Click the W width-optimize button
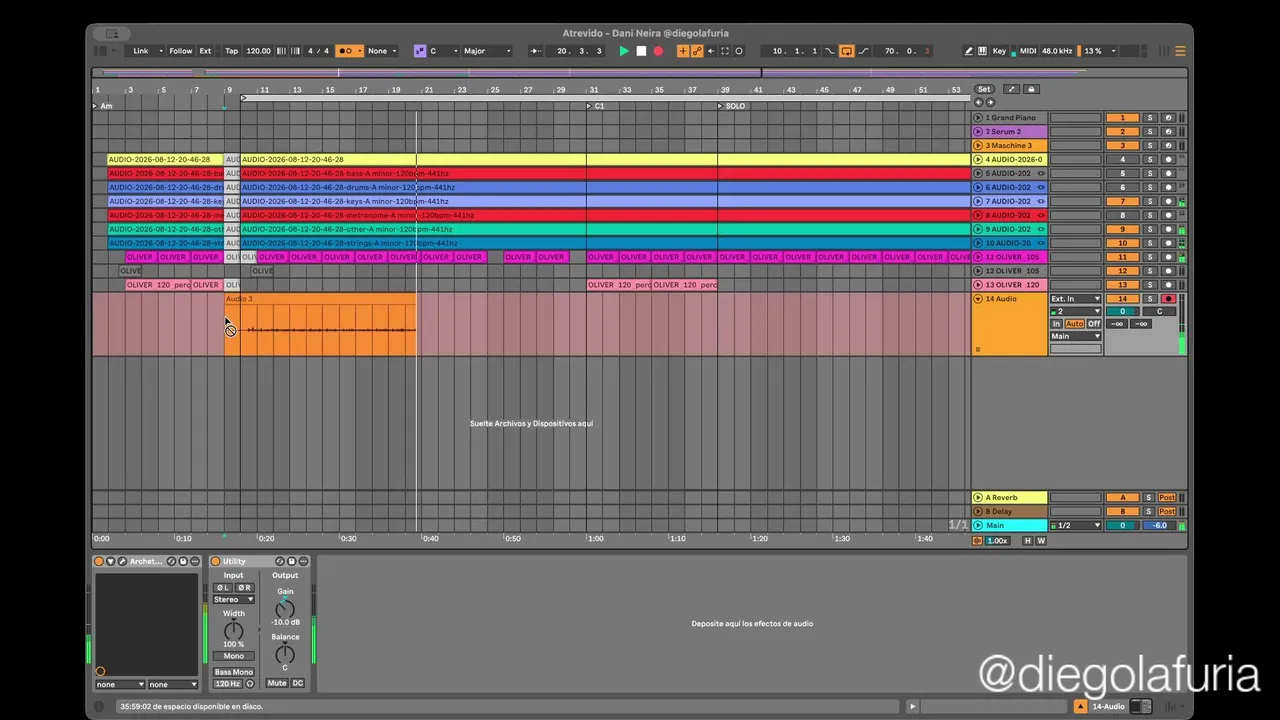 (1041, 541)
